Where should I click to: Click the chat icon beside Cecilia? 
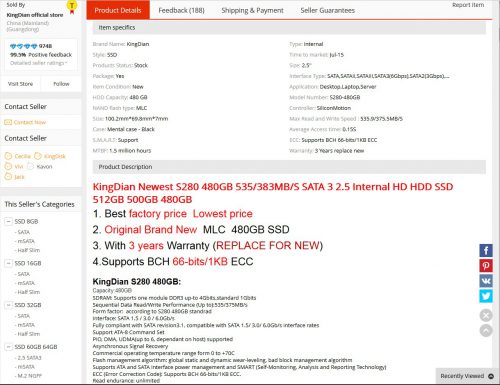click(8, 156)
